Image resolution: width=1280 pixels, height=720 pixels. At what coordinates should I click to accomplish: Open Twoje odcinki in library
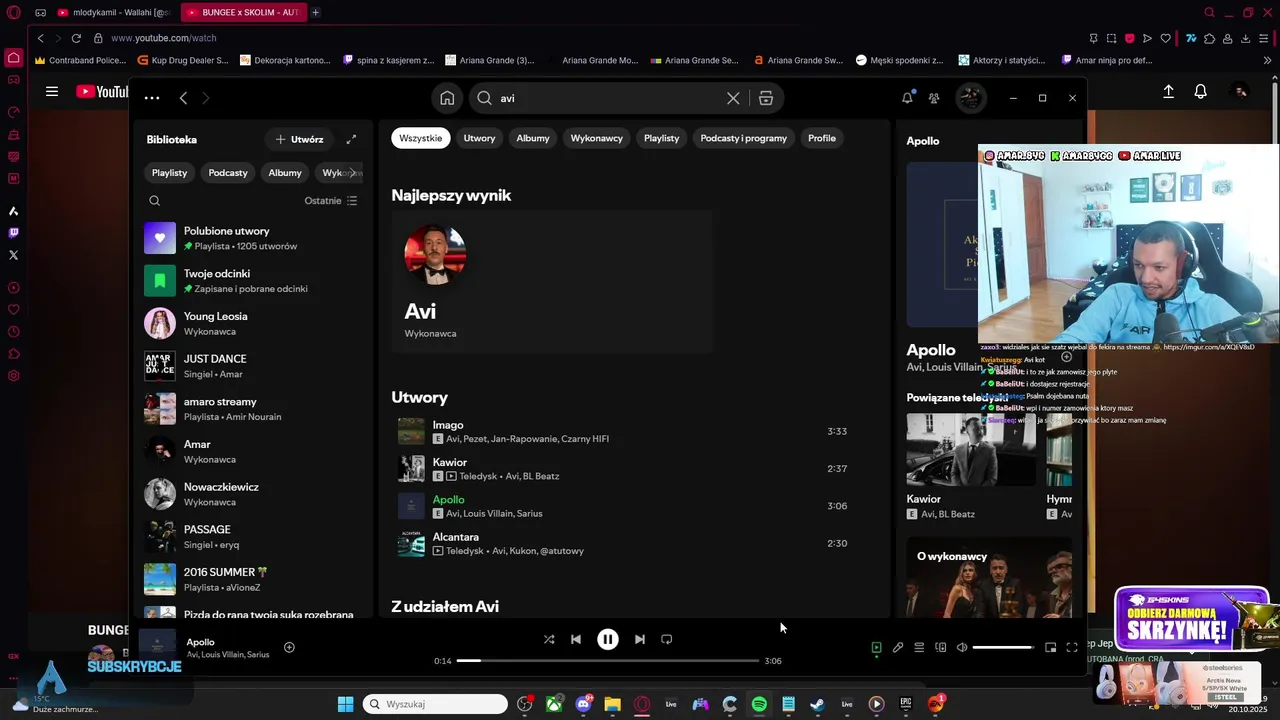click(252, 281)
